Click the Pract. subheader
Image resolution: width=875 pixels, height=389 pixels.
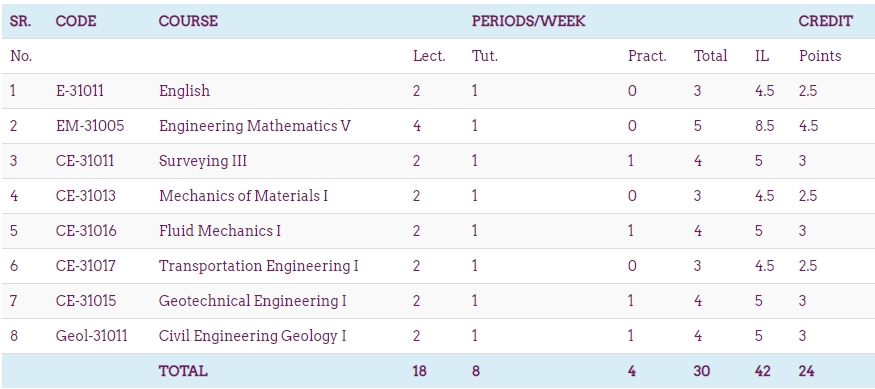click(x=647, y=56)
